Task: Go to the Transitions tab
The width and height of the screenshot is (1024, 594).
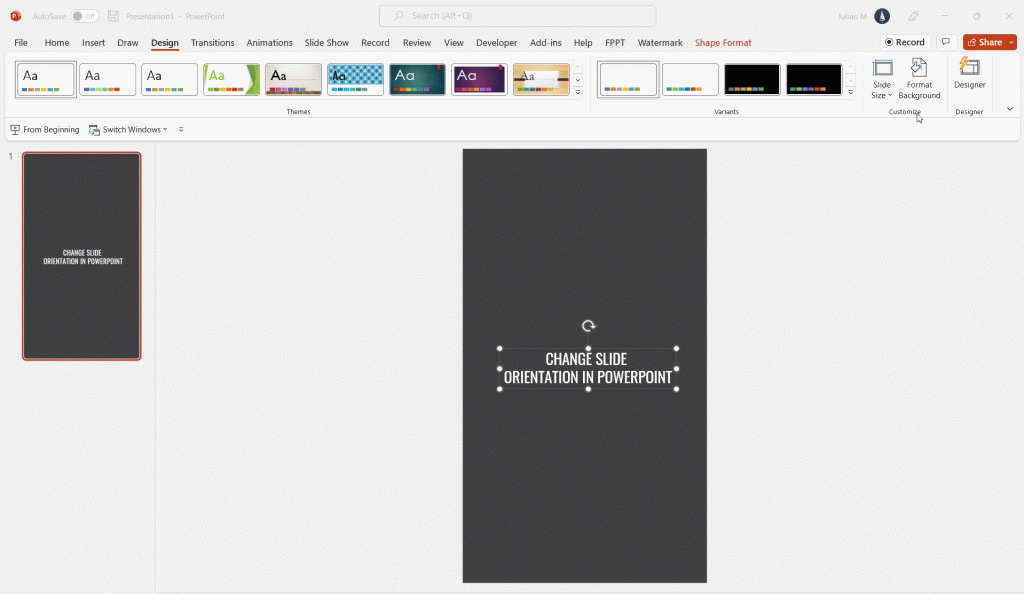Action: (212, 42)
